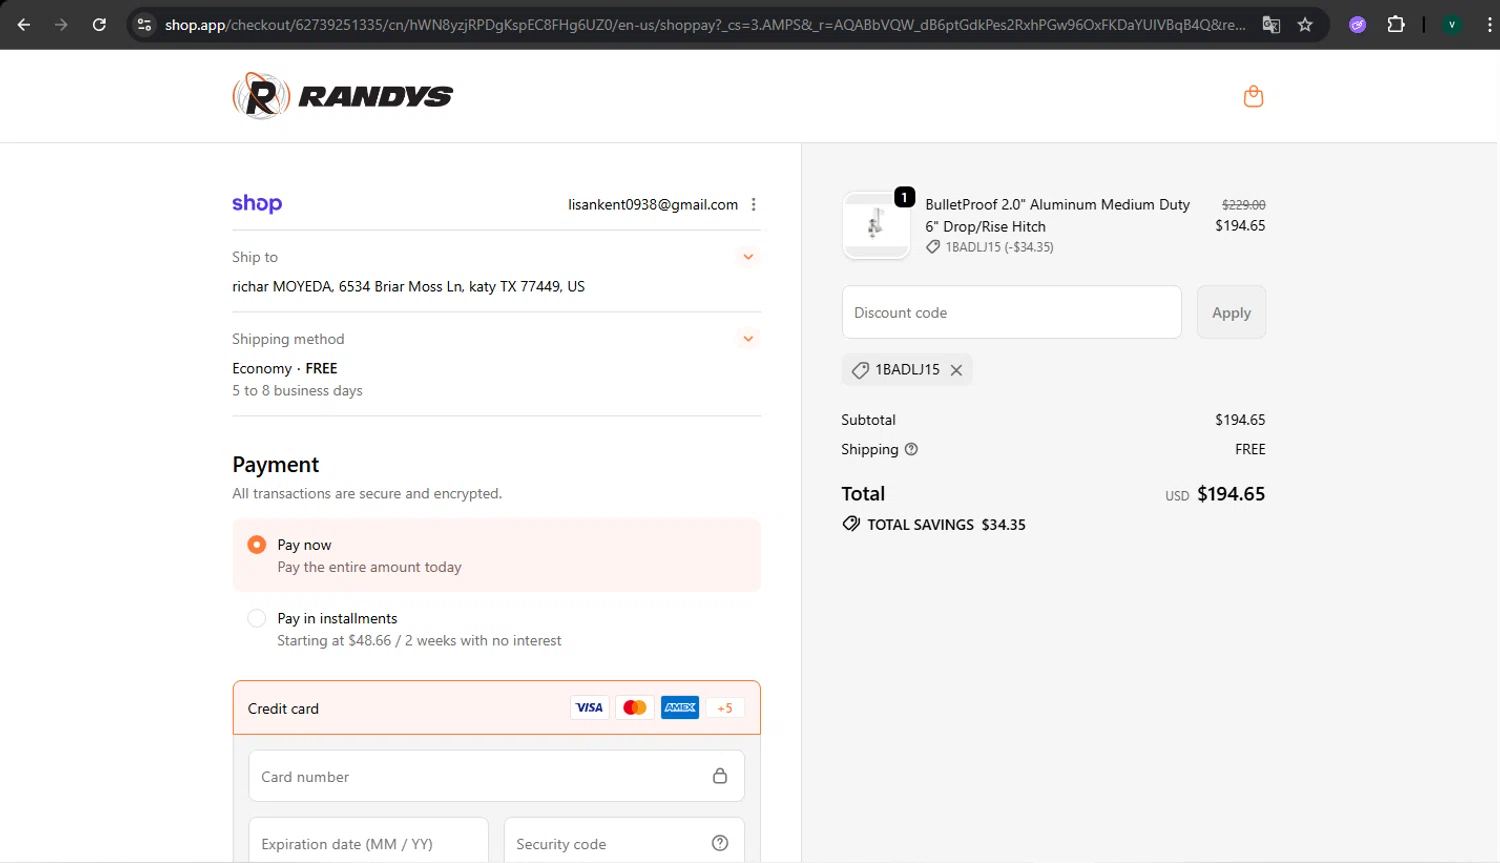Expand the Ship to section
The height and width of the screenshot is (863, 1500).
[x=748, y=257]
